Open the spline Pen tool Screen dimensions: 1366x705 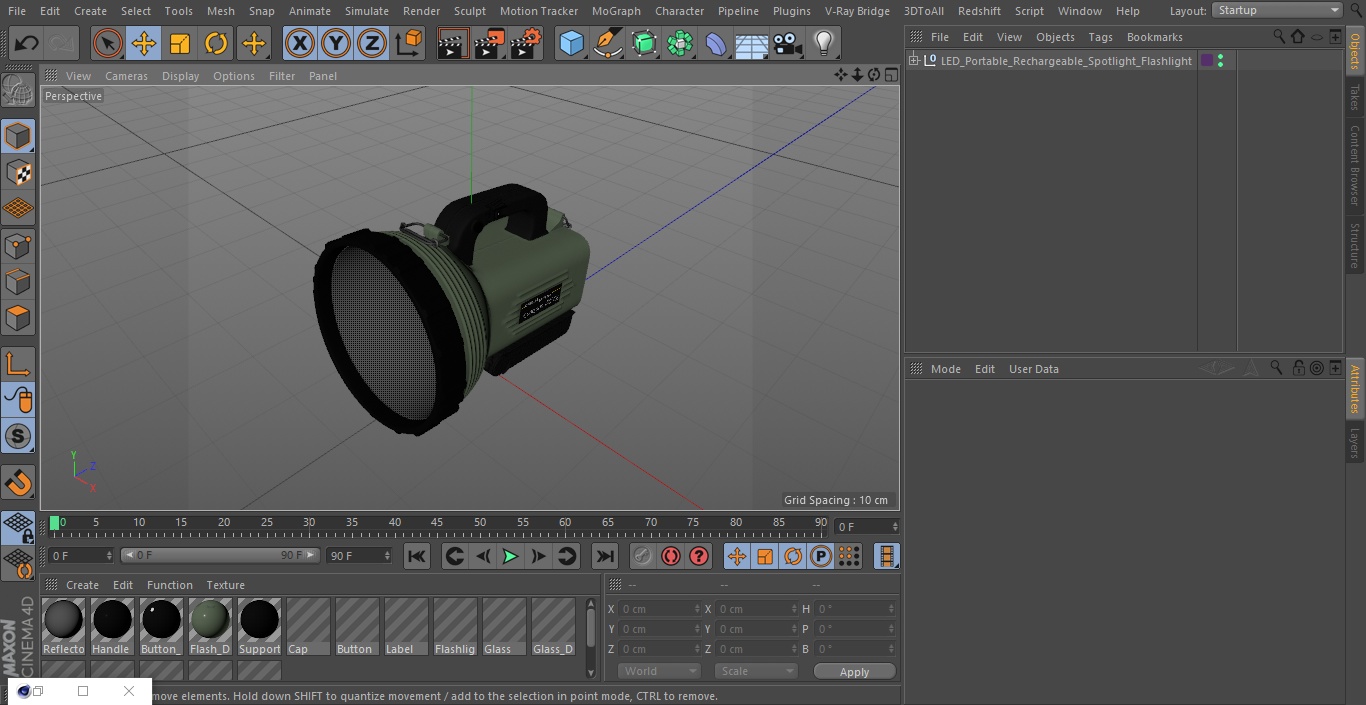[x=607, y=43]
